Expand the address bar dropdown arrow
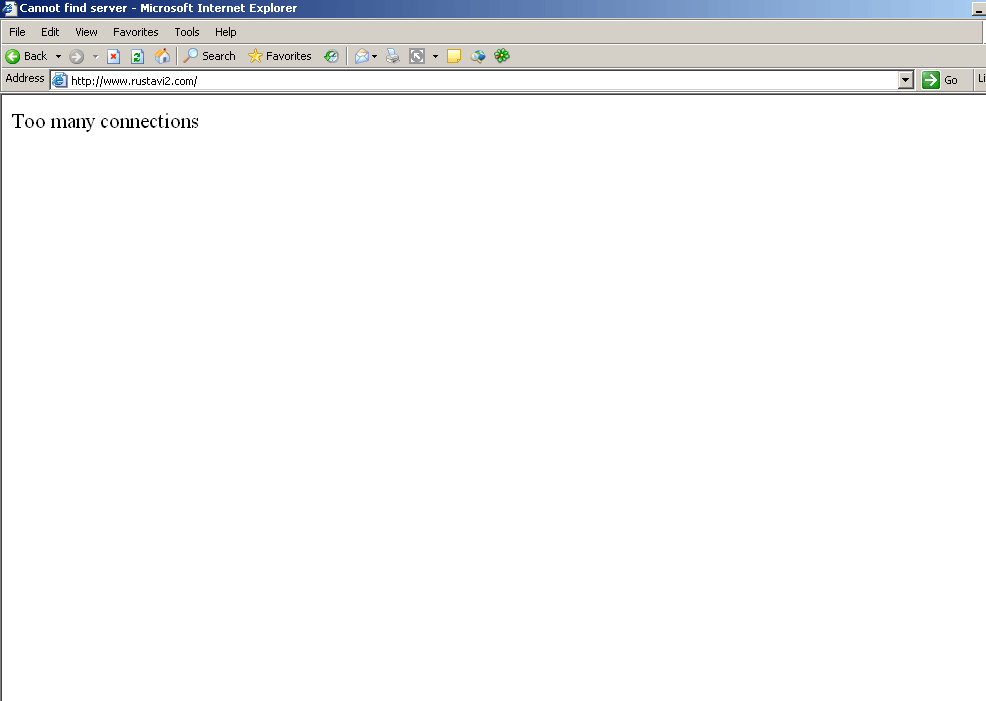986x701 pixels. (x=906, y=80)
